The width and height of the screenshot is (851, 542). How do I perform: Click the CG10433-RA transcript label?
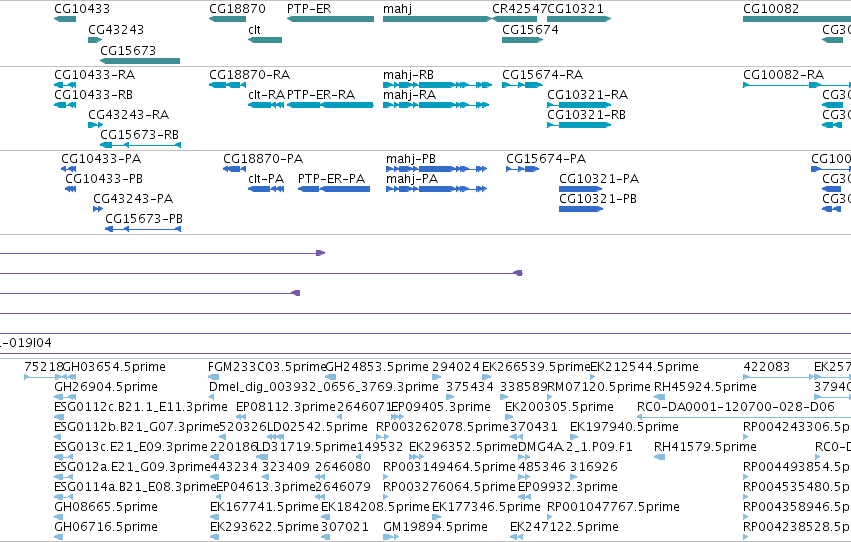click(x=94, y=74)
